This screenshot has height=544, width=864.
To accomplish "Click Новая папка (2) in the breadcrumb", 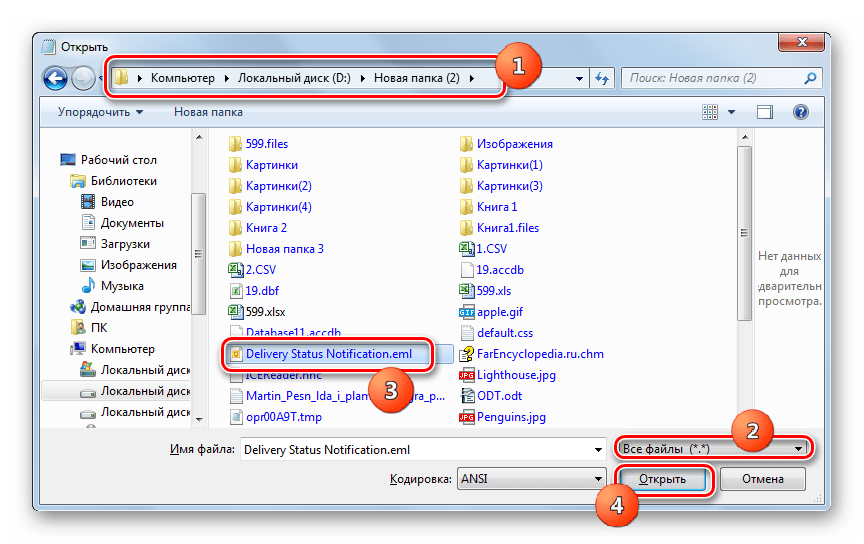I will coord(417,78).
